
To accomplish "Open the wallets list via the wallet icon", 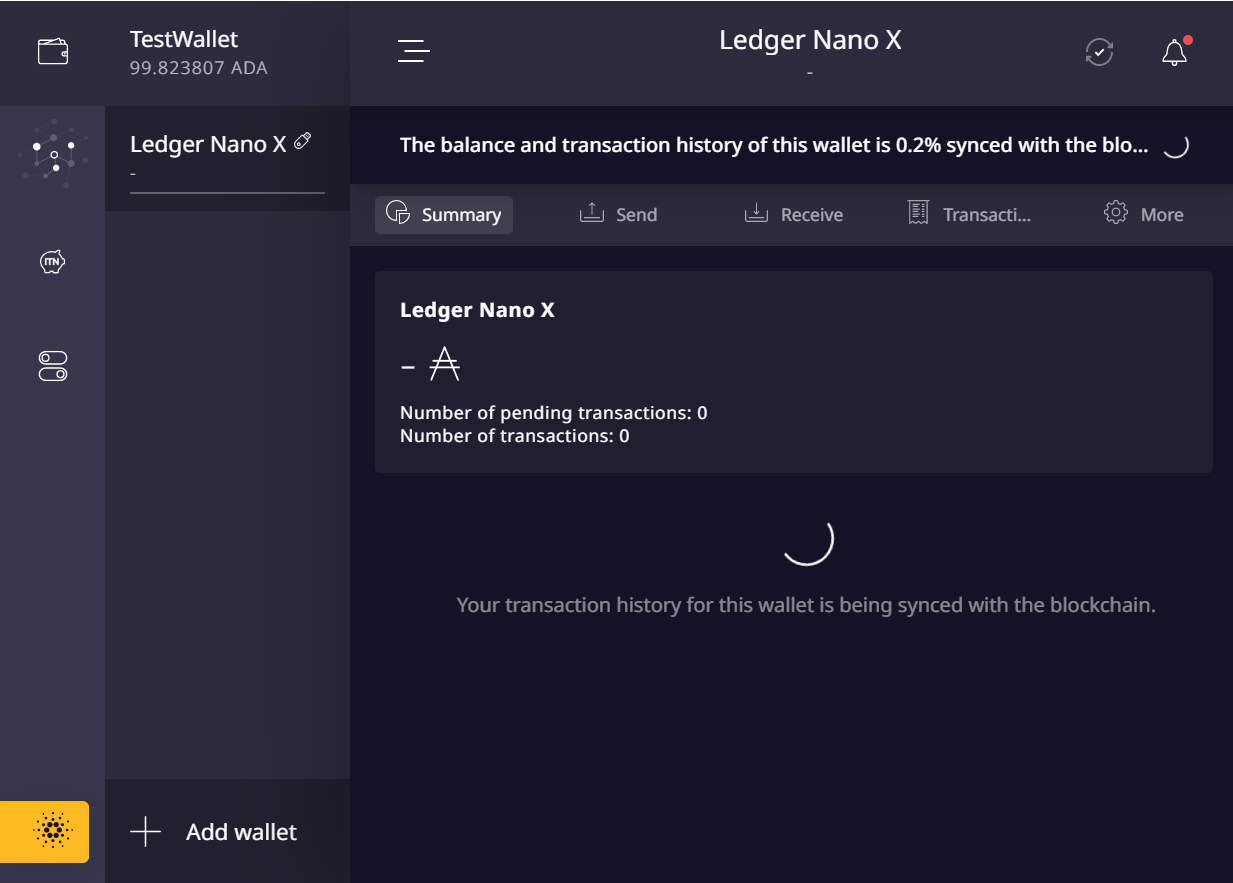I will click(52, 50).
